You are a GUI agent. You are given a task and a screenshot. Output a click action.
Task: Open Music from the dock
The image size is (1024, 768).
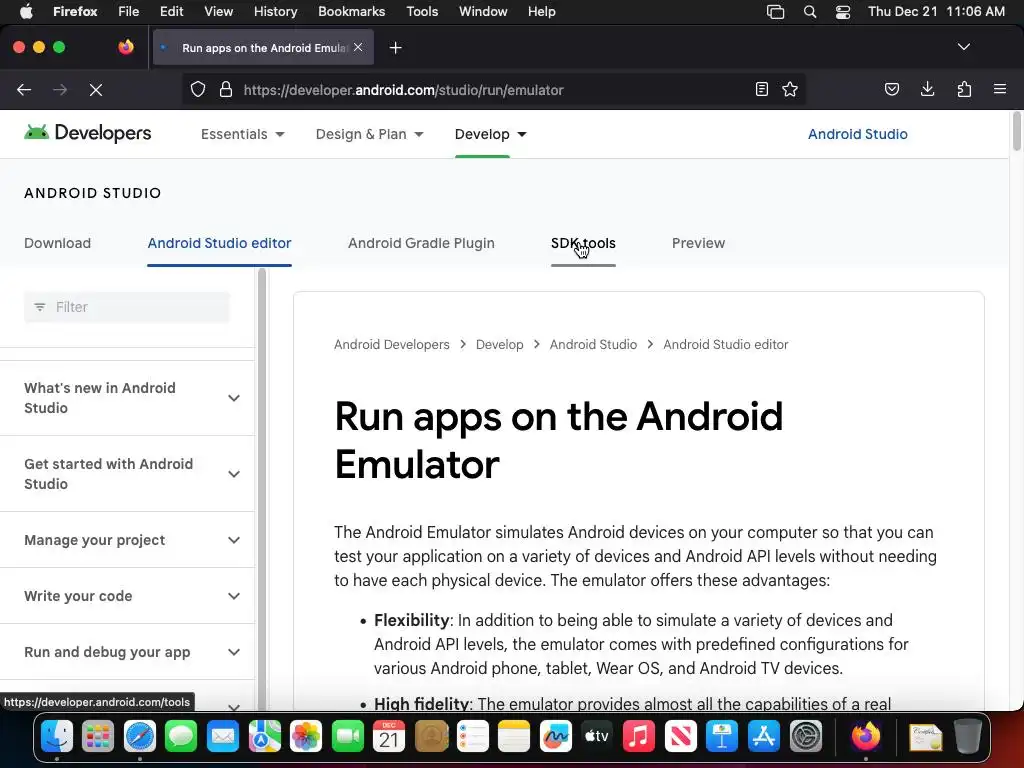click(639, 737)
